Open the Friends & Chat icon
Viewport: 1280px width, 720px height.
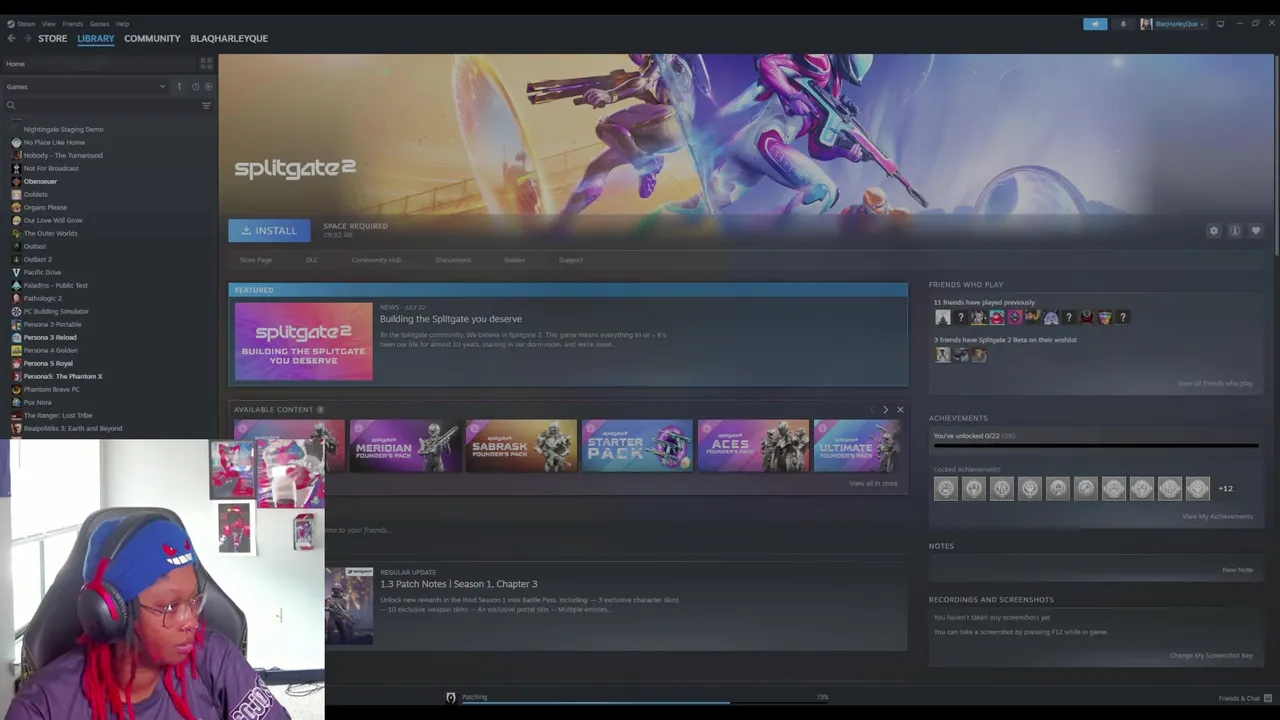[1268, 698]
